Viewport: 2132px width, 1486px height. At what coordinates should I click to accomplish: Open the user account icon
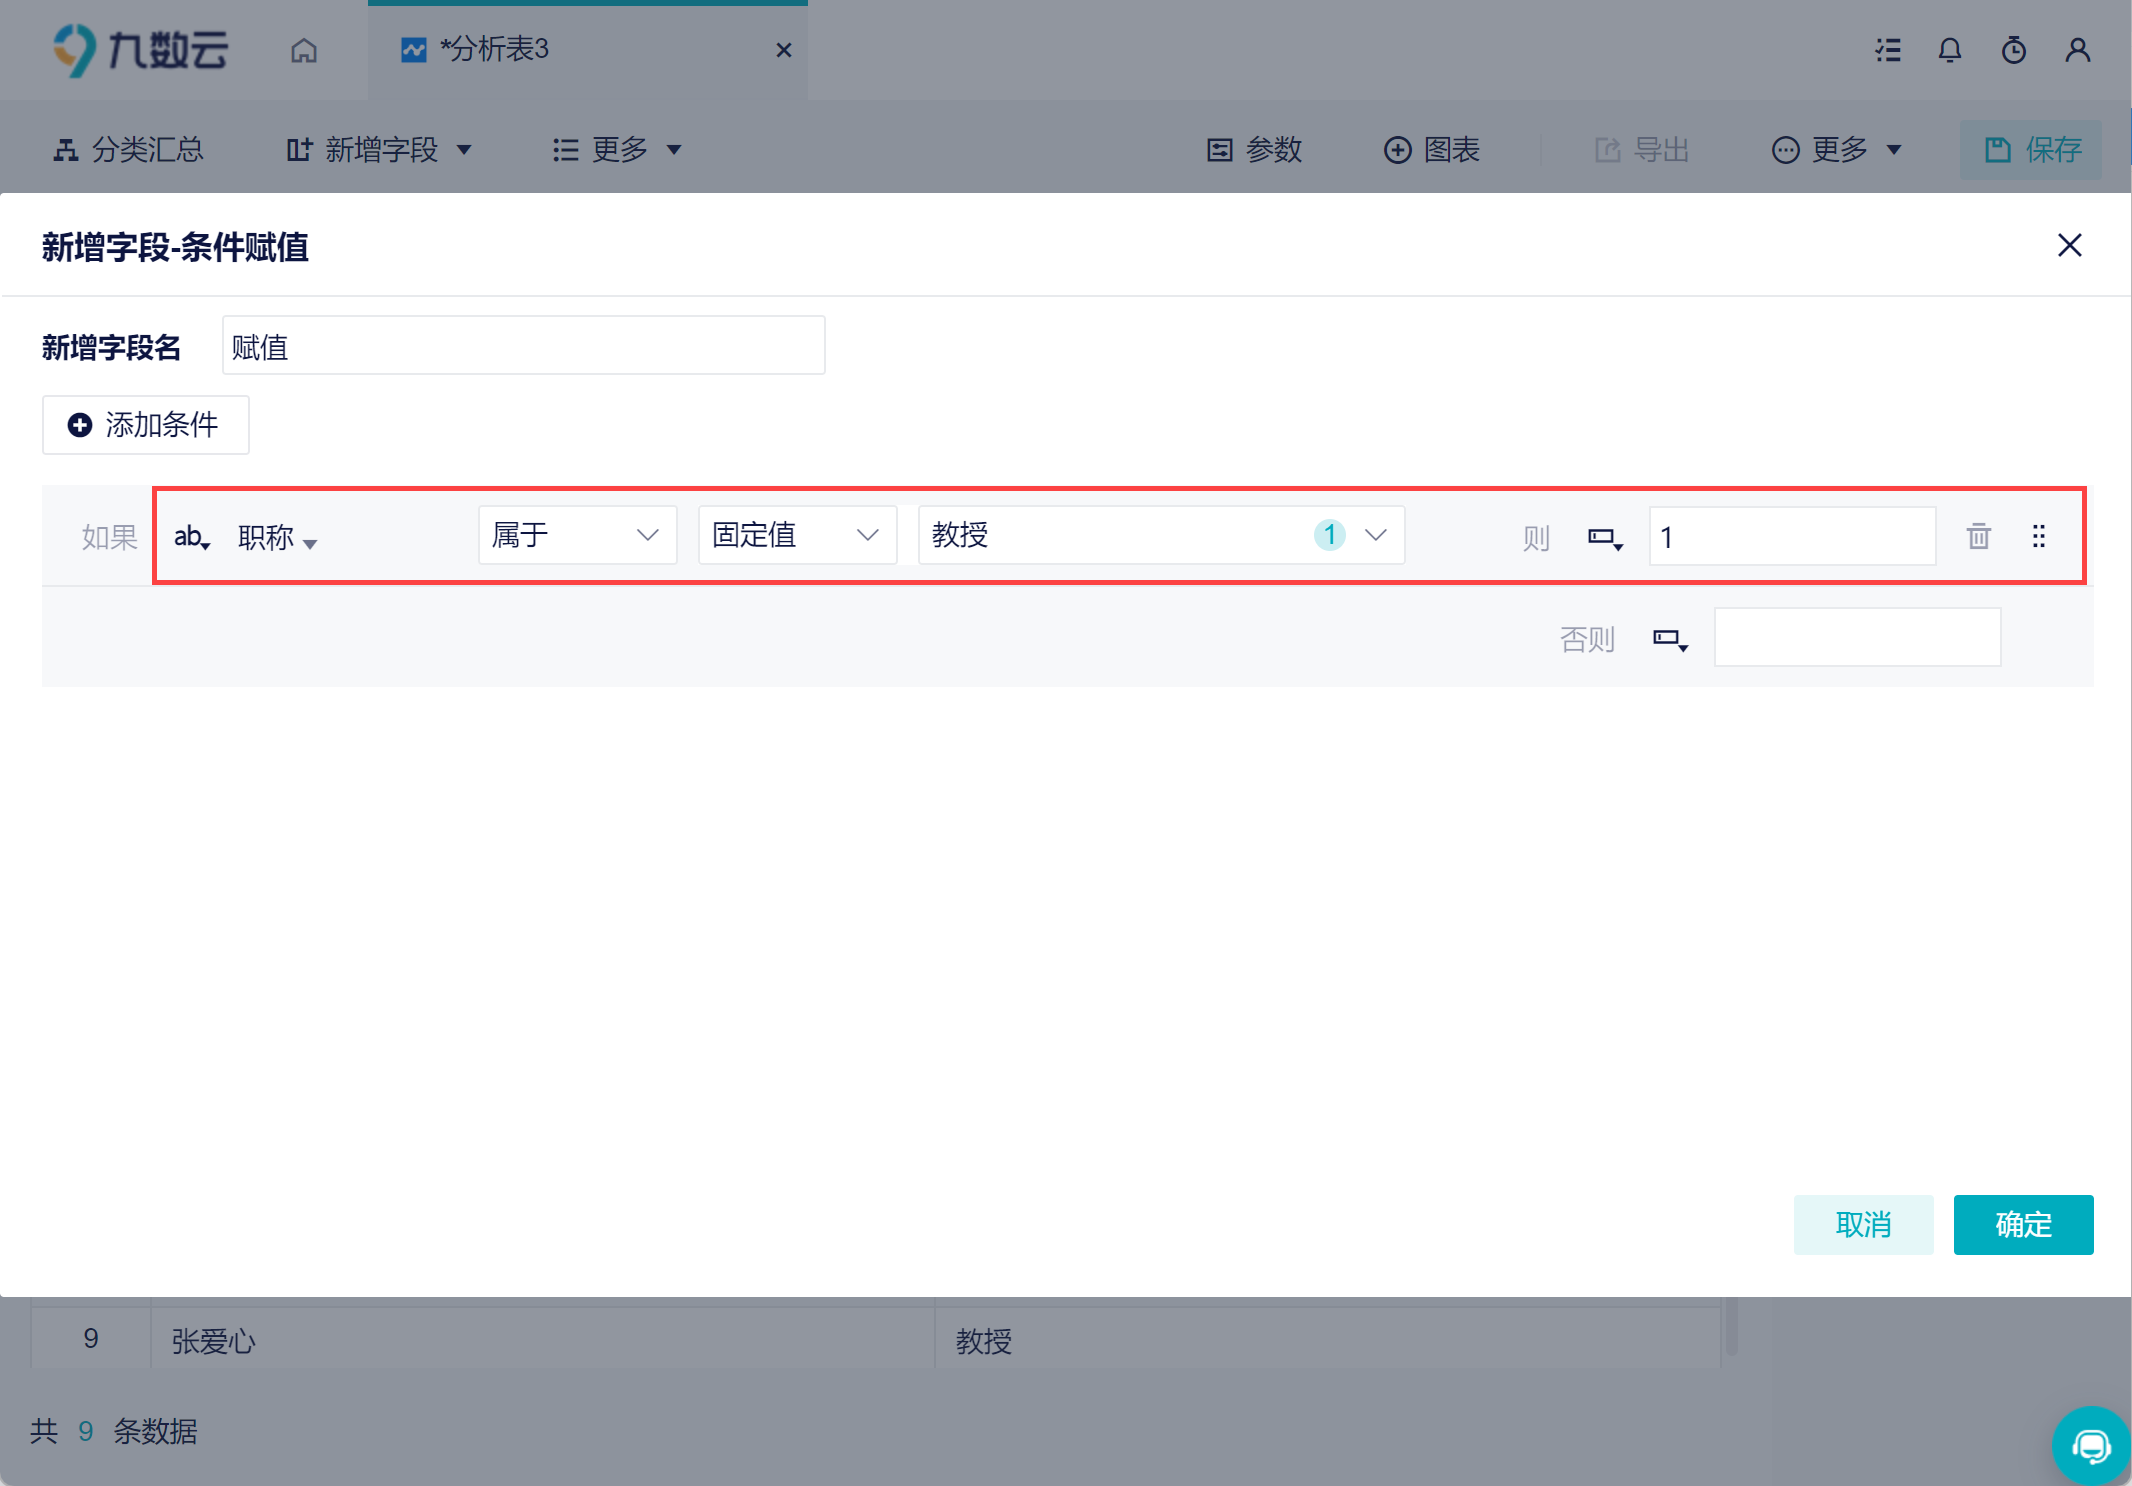pyautogui.click(x=2078, y=50)
